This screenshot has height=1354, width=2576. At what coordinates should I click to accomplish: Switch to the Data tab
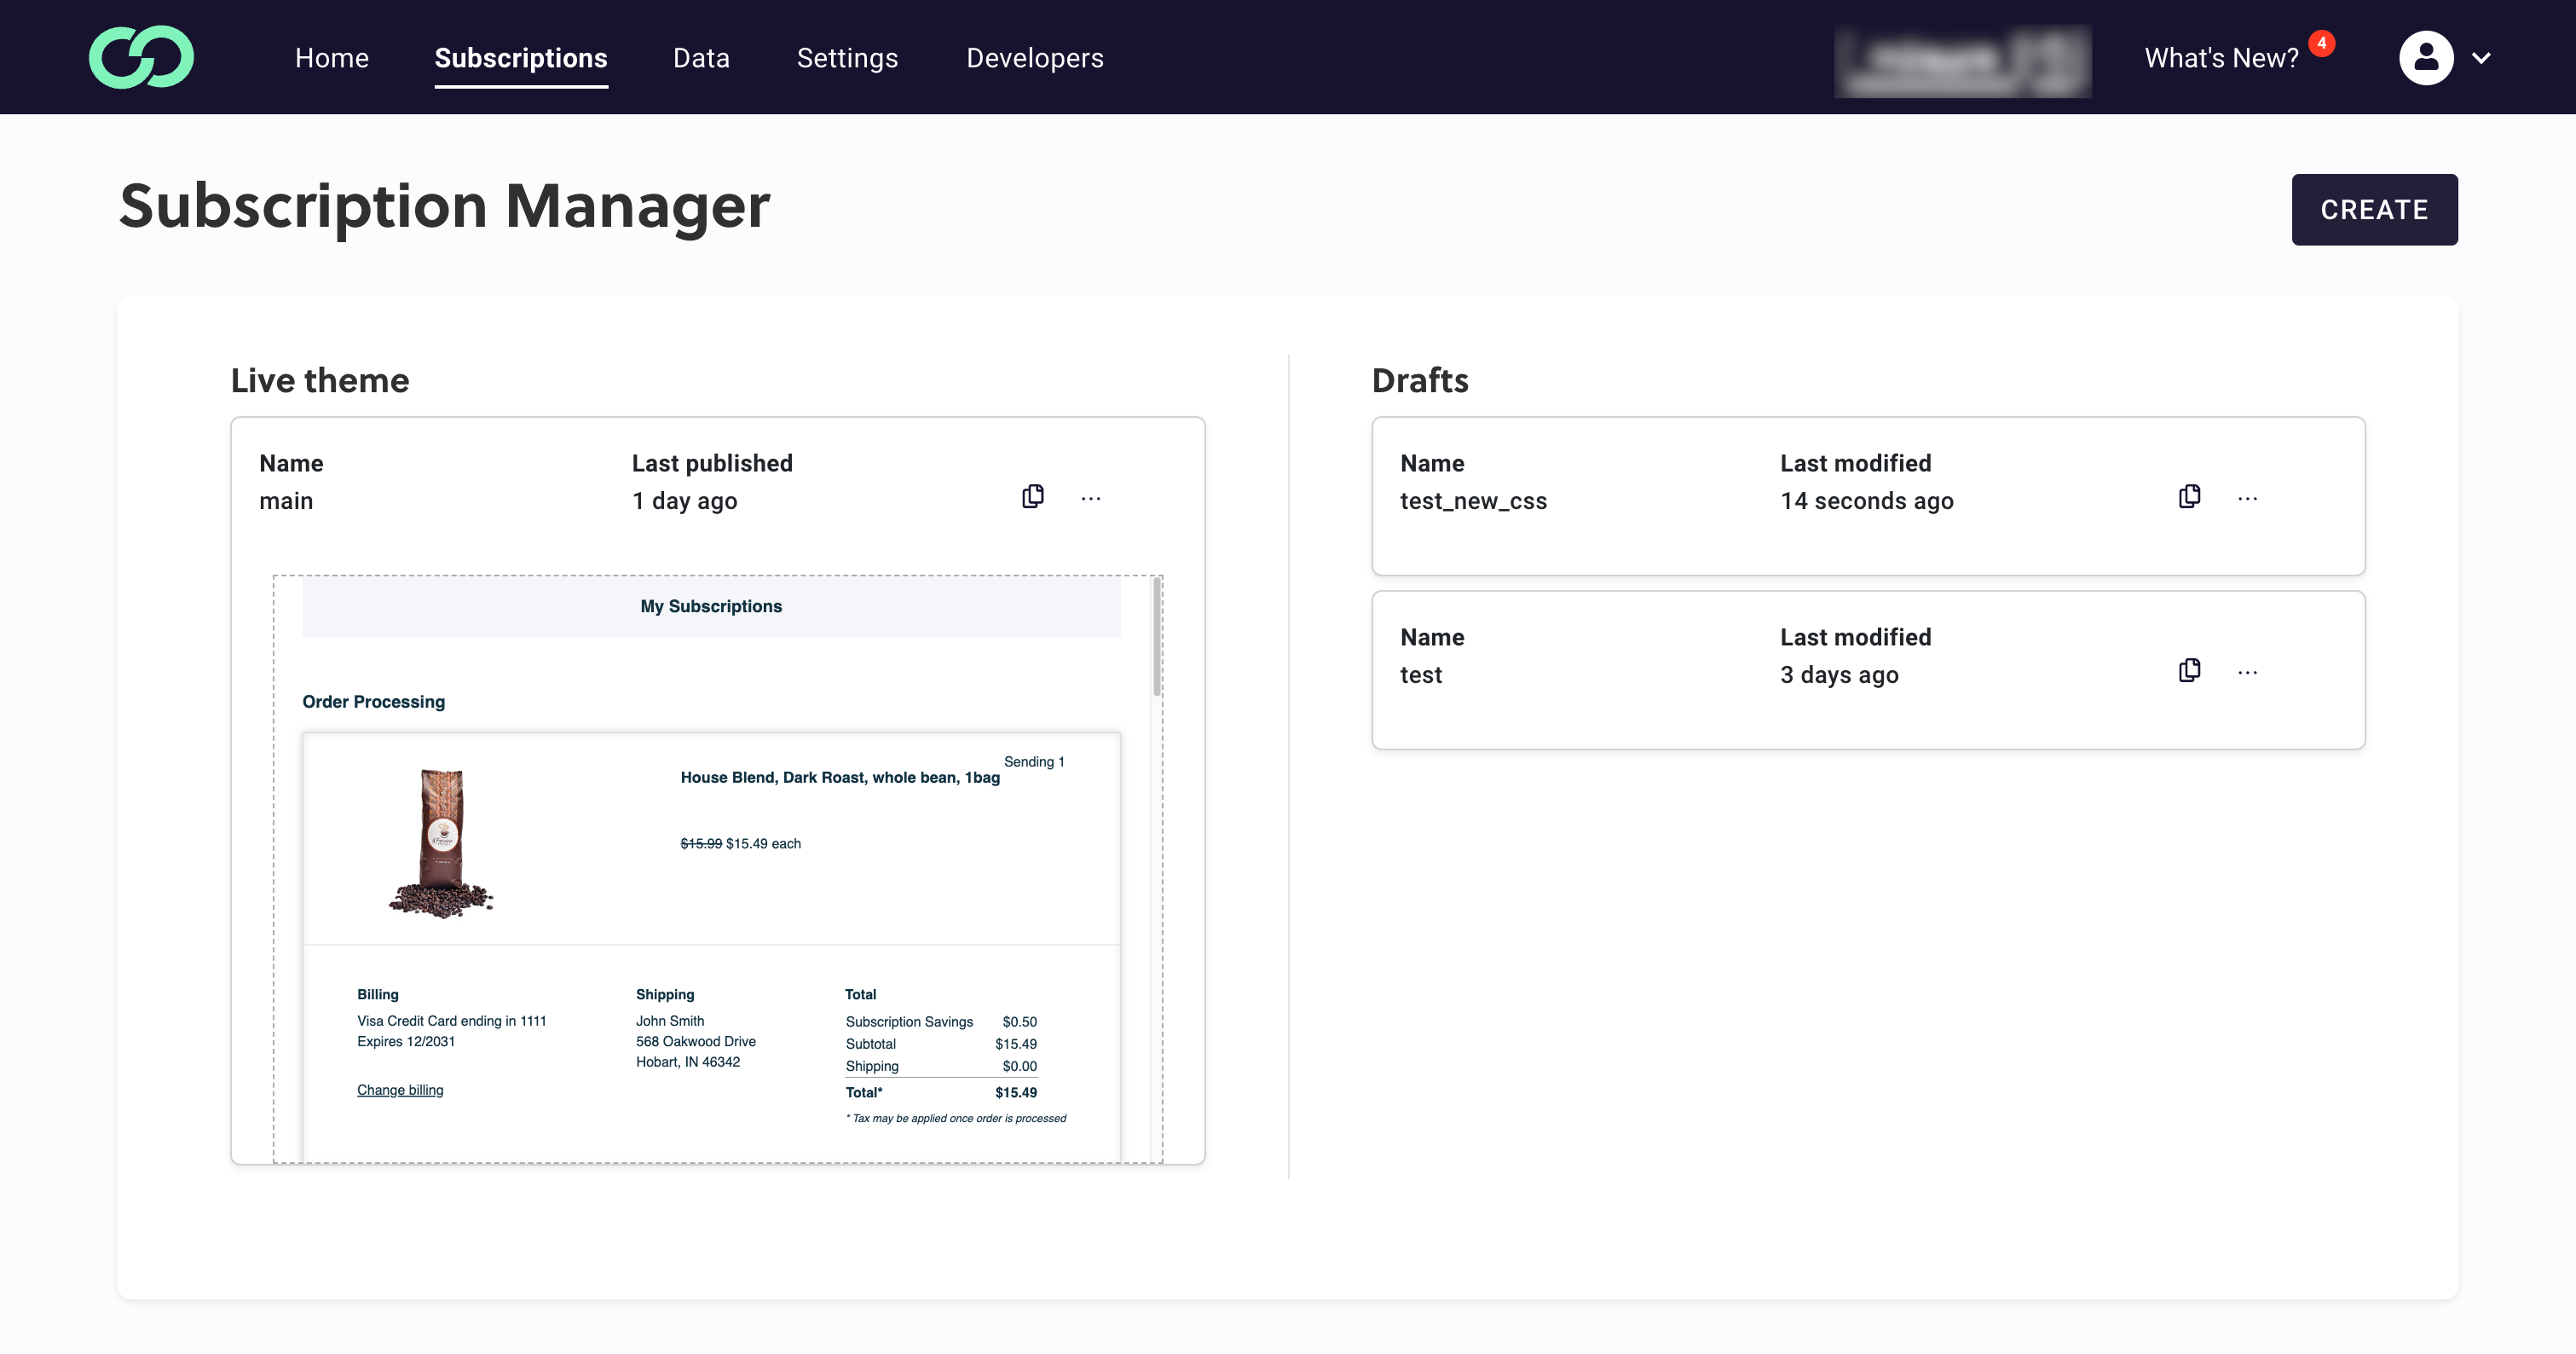point(701,58)
